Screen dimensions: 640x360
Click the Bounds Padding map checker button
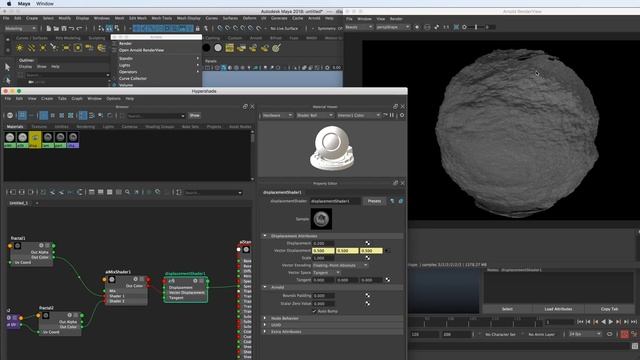[x=367, y=296]
